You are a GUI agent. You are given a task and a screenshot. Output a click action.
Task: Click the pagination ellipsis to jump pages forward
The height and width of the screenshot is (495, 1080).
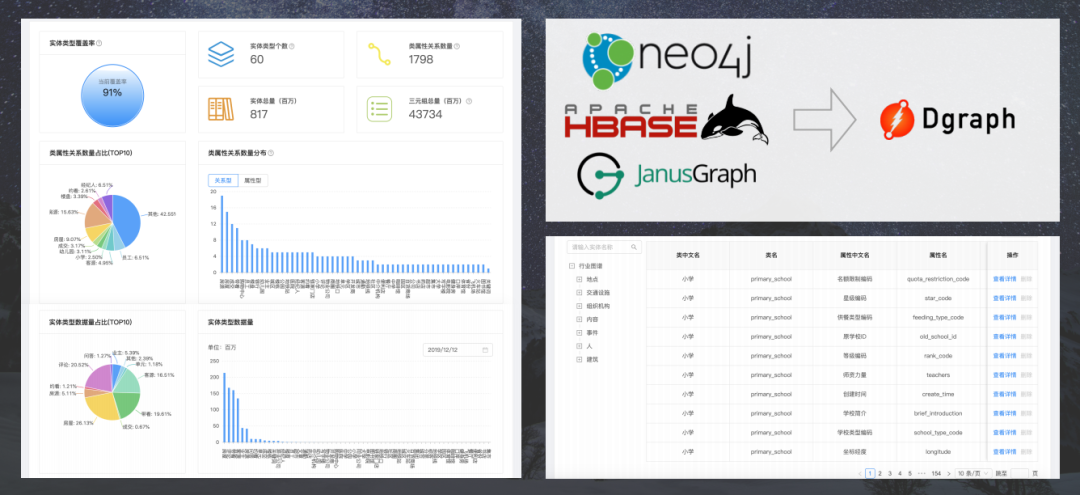[x=922, y=474]
